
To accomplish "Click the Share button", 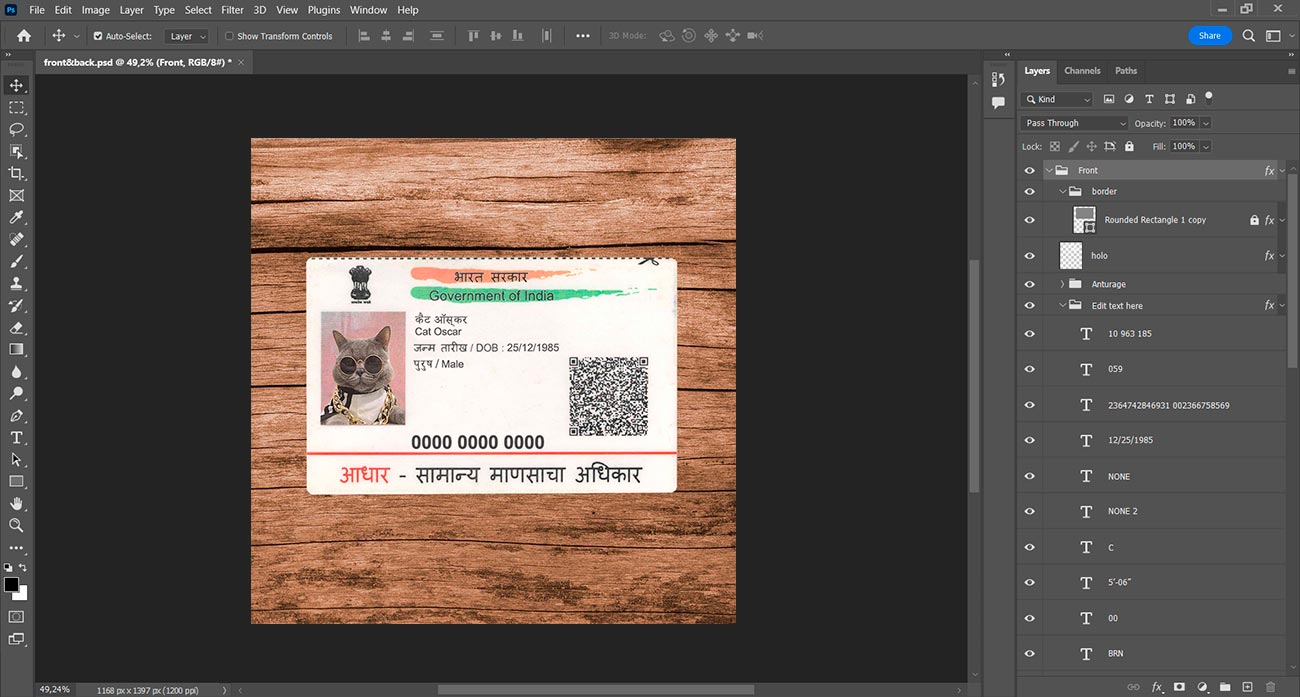I will [x=1210, y=35].
